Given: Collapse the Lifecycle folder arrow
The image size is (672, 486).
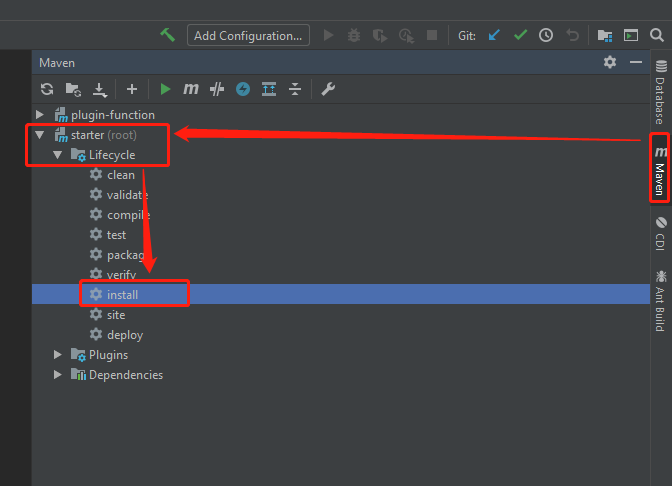Looking at the screenshot, I should [58, 155].
